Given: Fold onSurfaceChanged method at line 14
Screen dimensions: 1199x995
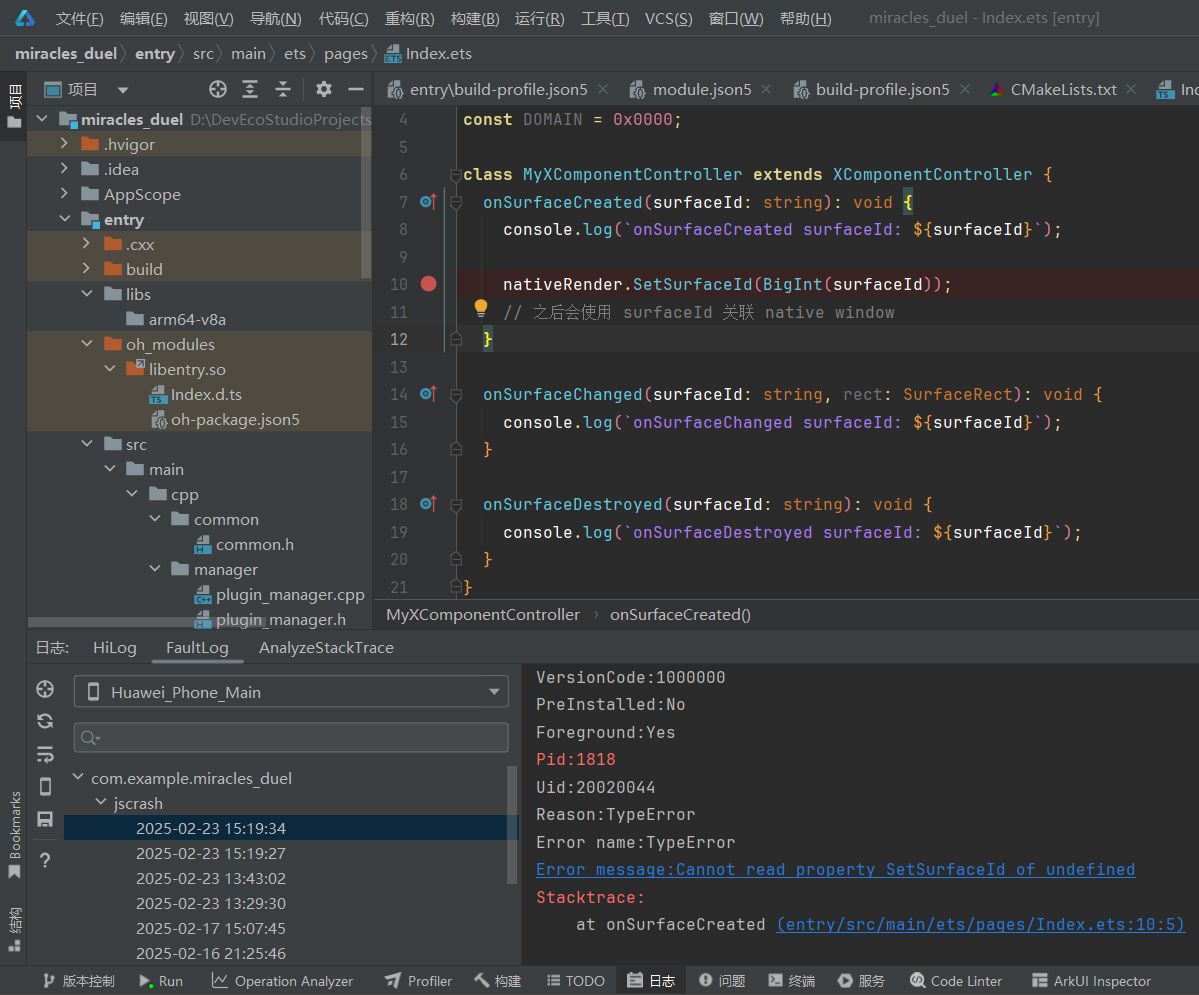Looking at the screenshot, I should (x=456, y=395).
